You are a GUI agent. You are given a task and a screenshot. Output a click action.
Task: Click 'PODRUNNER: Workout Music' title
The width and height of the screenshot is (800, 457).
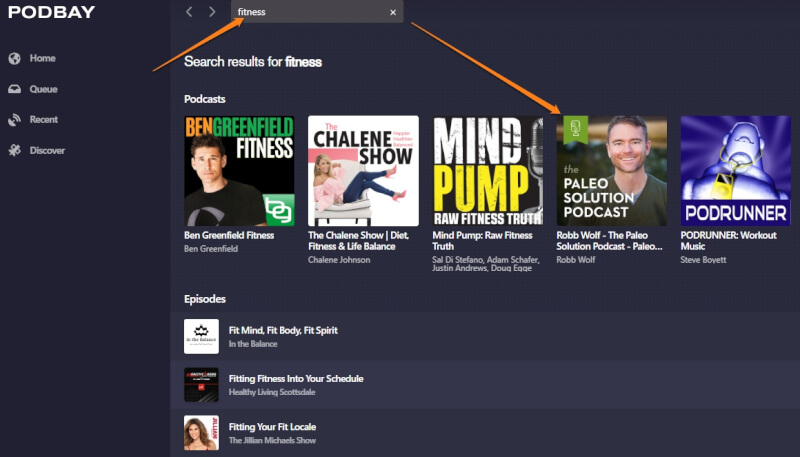coord(729,241)
